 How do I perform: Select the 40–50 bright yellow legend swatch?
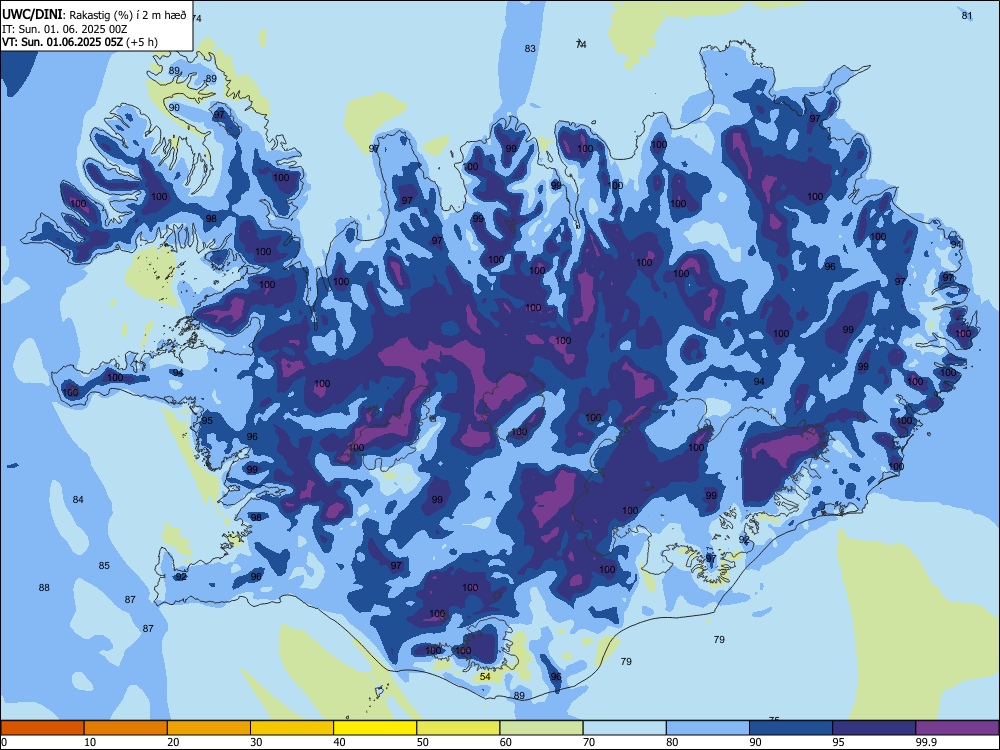[x=375, y=728]
